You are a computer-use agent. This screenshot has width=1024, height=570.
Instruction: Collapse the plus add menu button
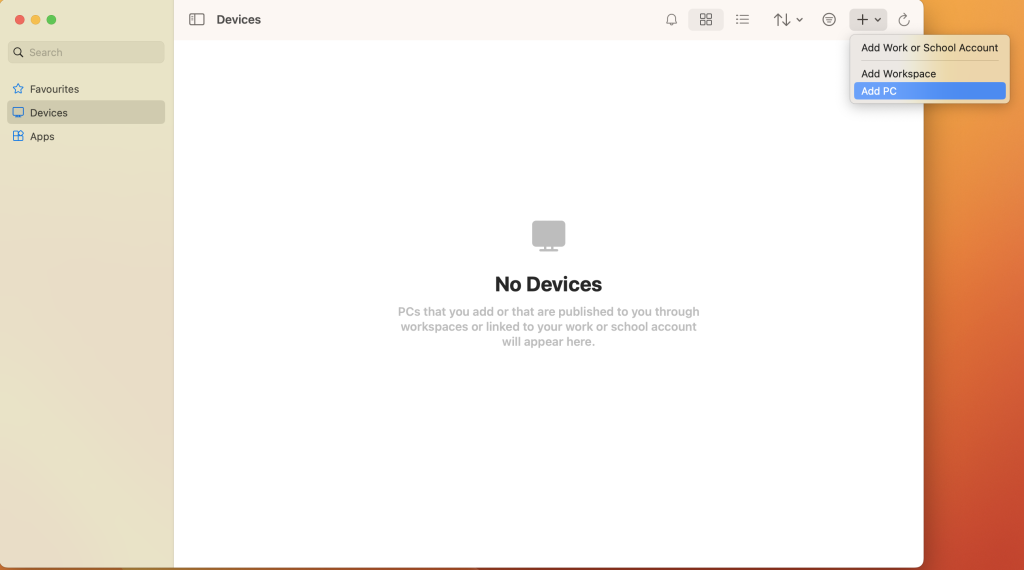coord(868,20)
